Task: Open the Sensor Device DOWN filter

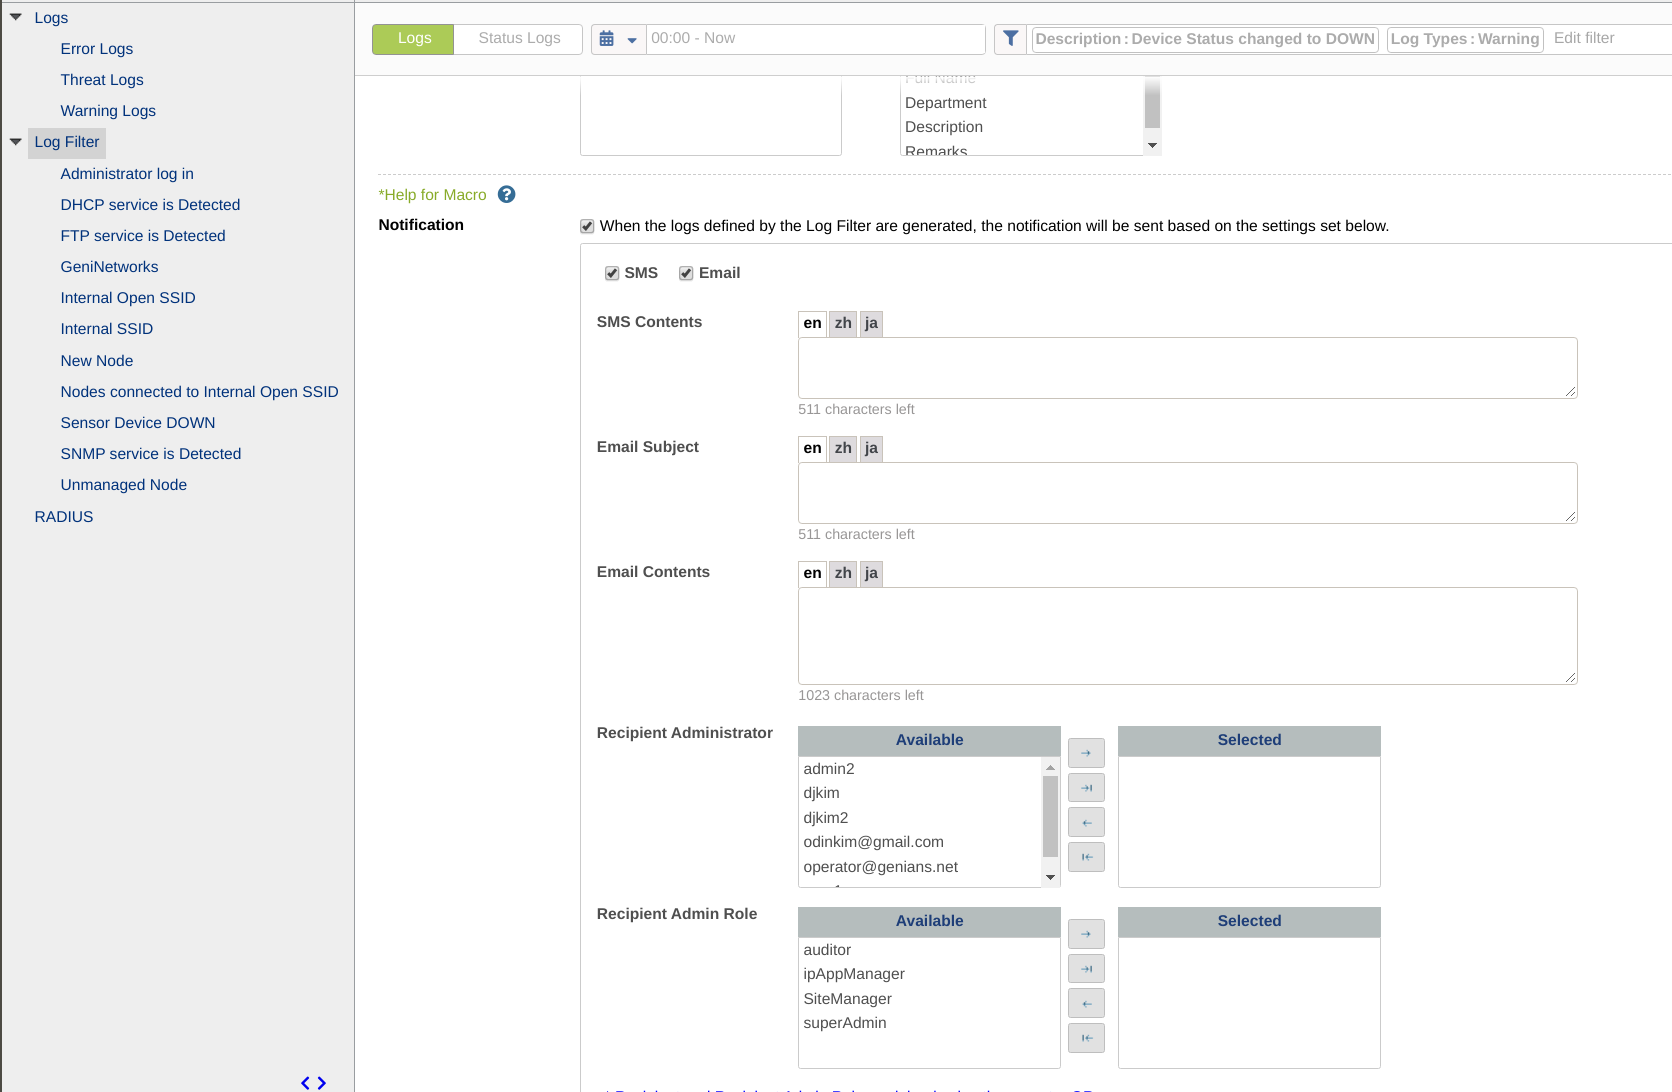Action: pos(137,423)
